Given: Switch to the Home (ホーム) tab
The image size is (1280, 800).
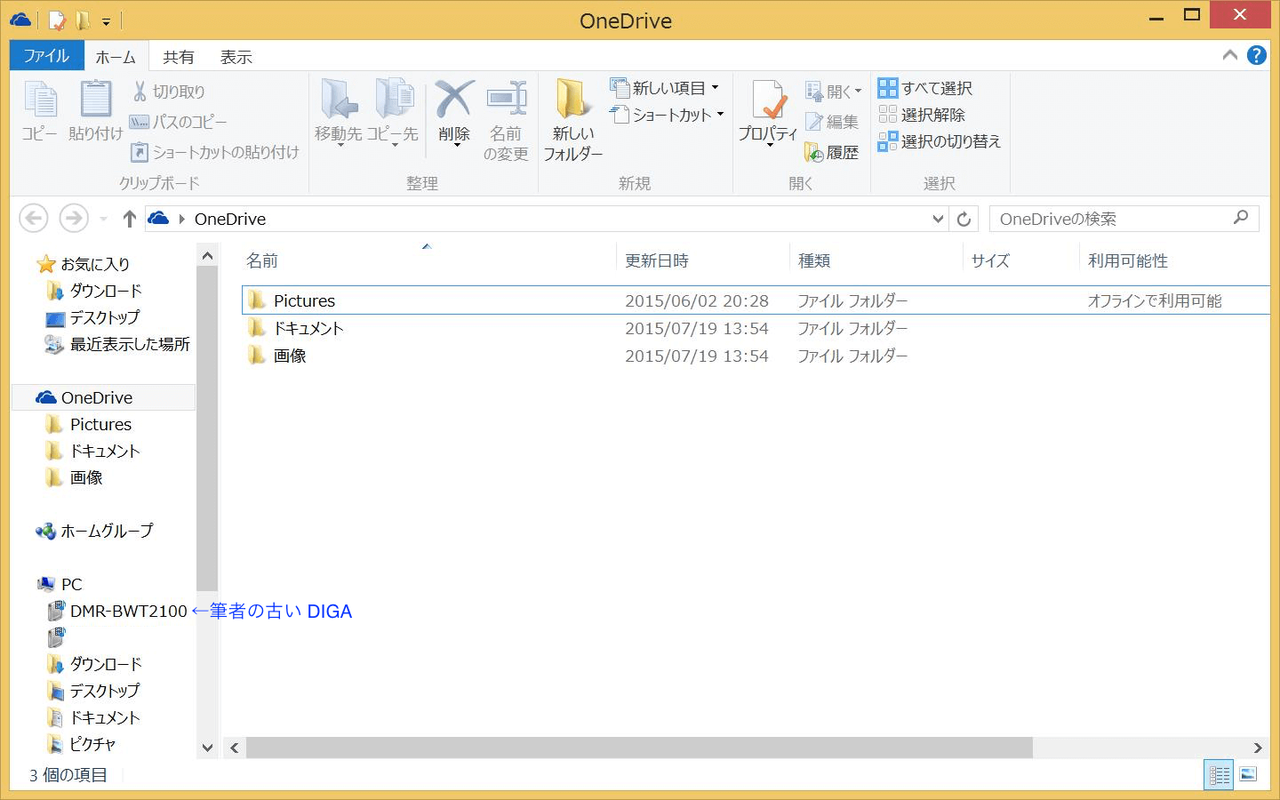Looking at the screenshot, I should (116, 57).
